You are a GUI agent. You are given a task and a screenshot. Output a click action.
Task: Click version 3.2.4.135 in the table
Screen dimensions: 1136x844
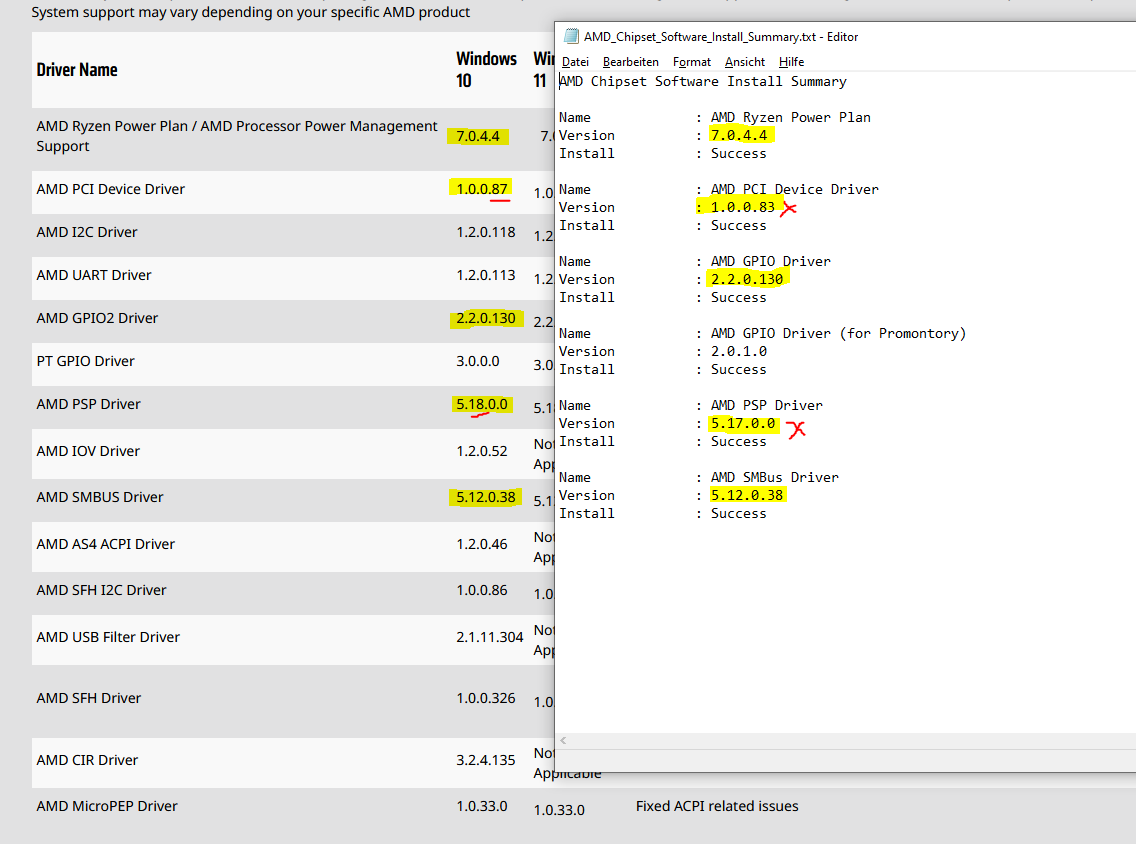click(x=485, y=760)
